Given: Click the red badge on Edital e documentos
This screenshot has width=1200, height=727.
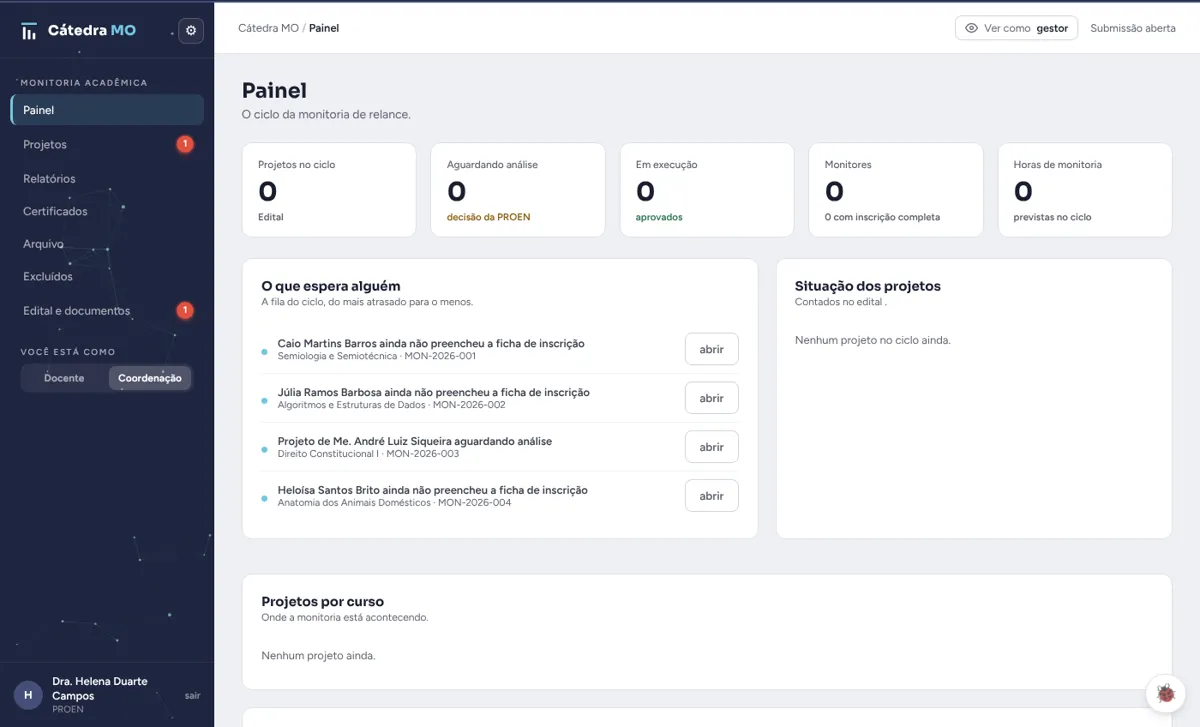Looking at the screenshot, I should [185, 310].
